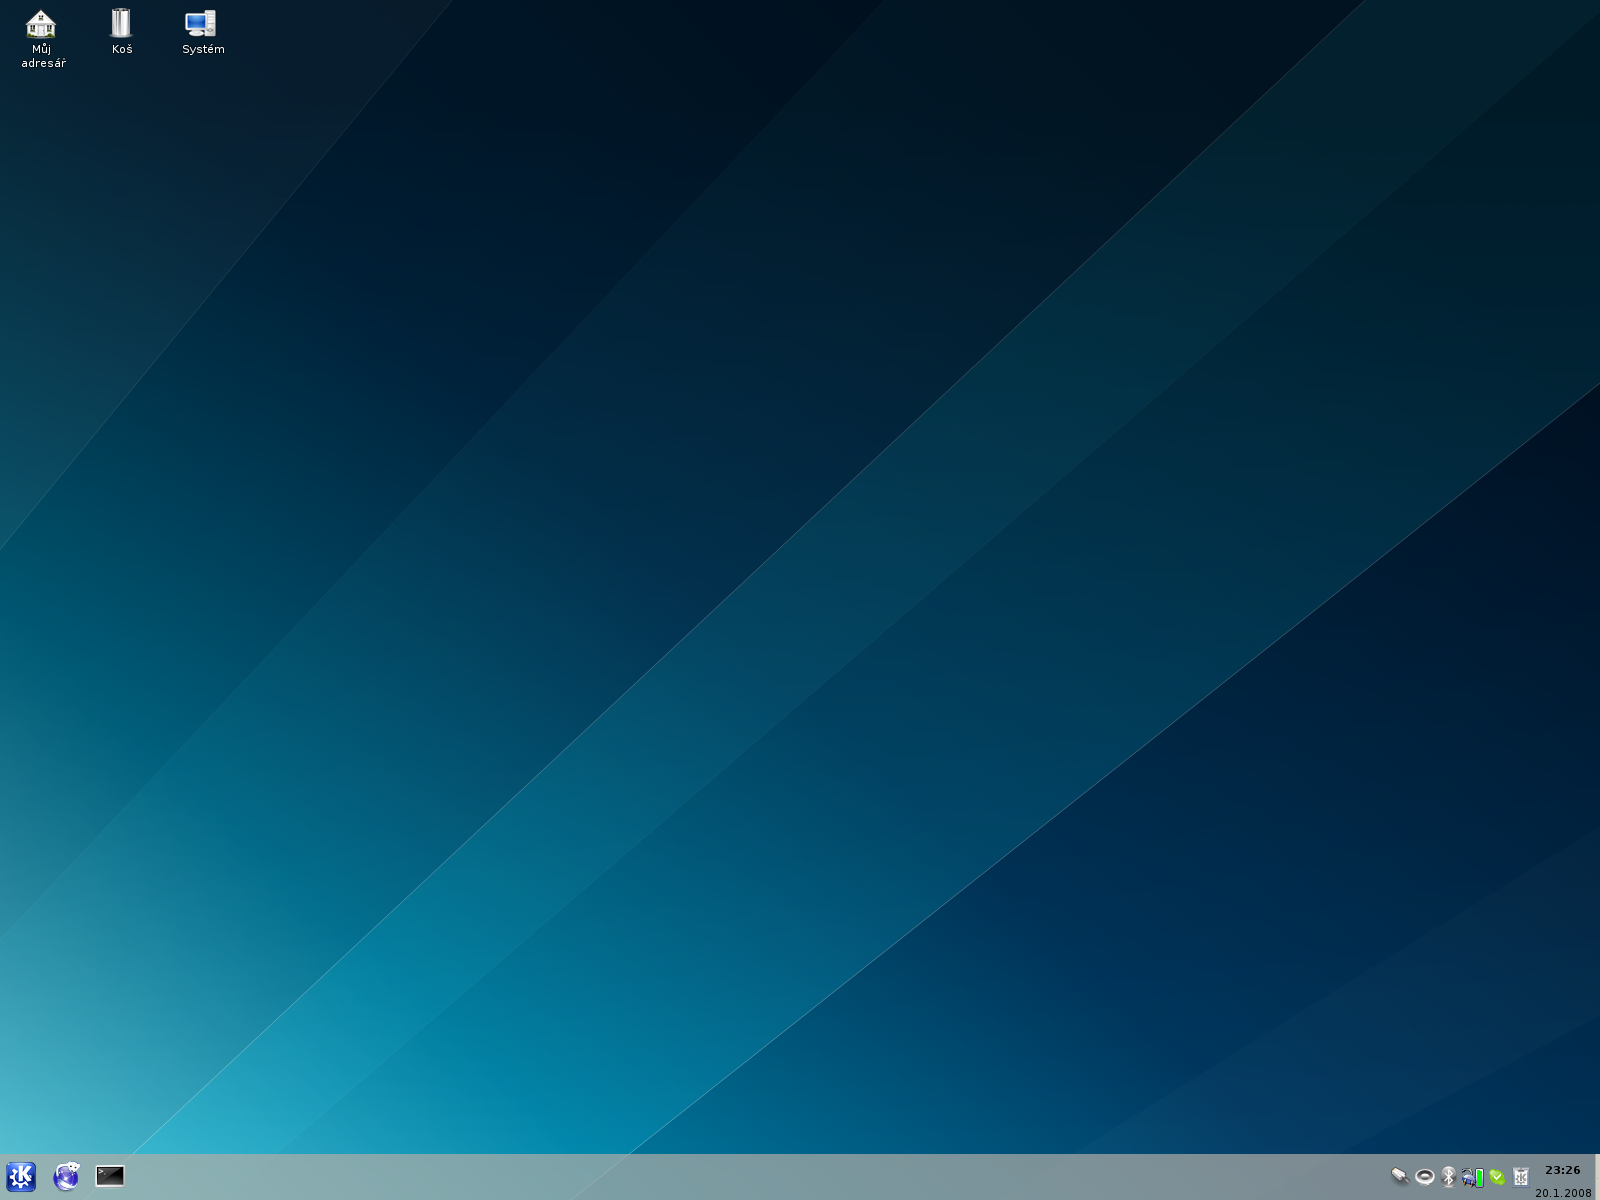Click the date 20.1.2008 in panel
1600x1200 pixels.
[1563, 1193]
